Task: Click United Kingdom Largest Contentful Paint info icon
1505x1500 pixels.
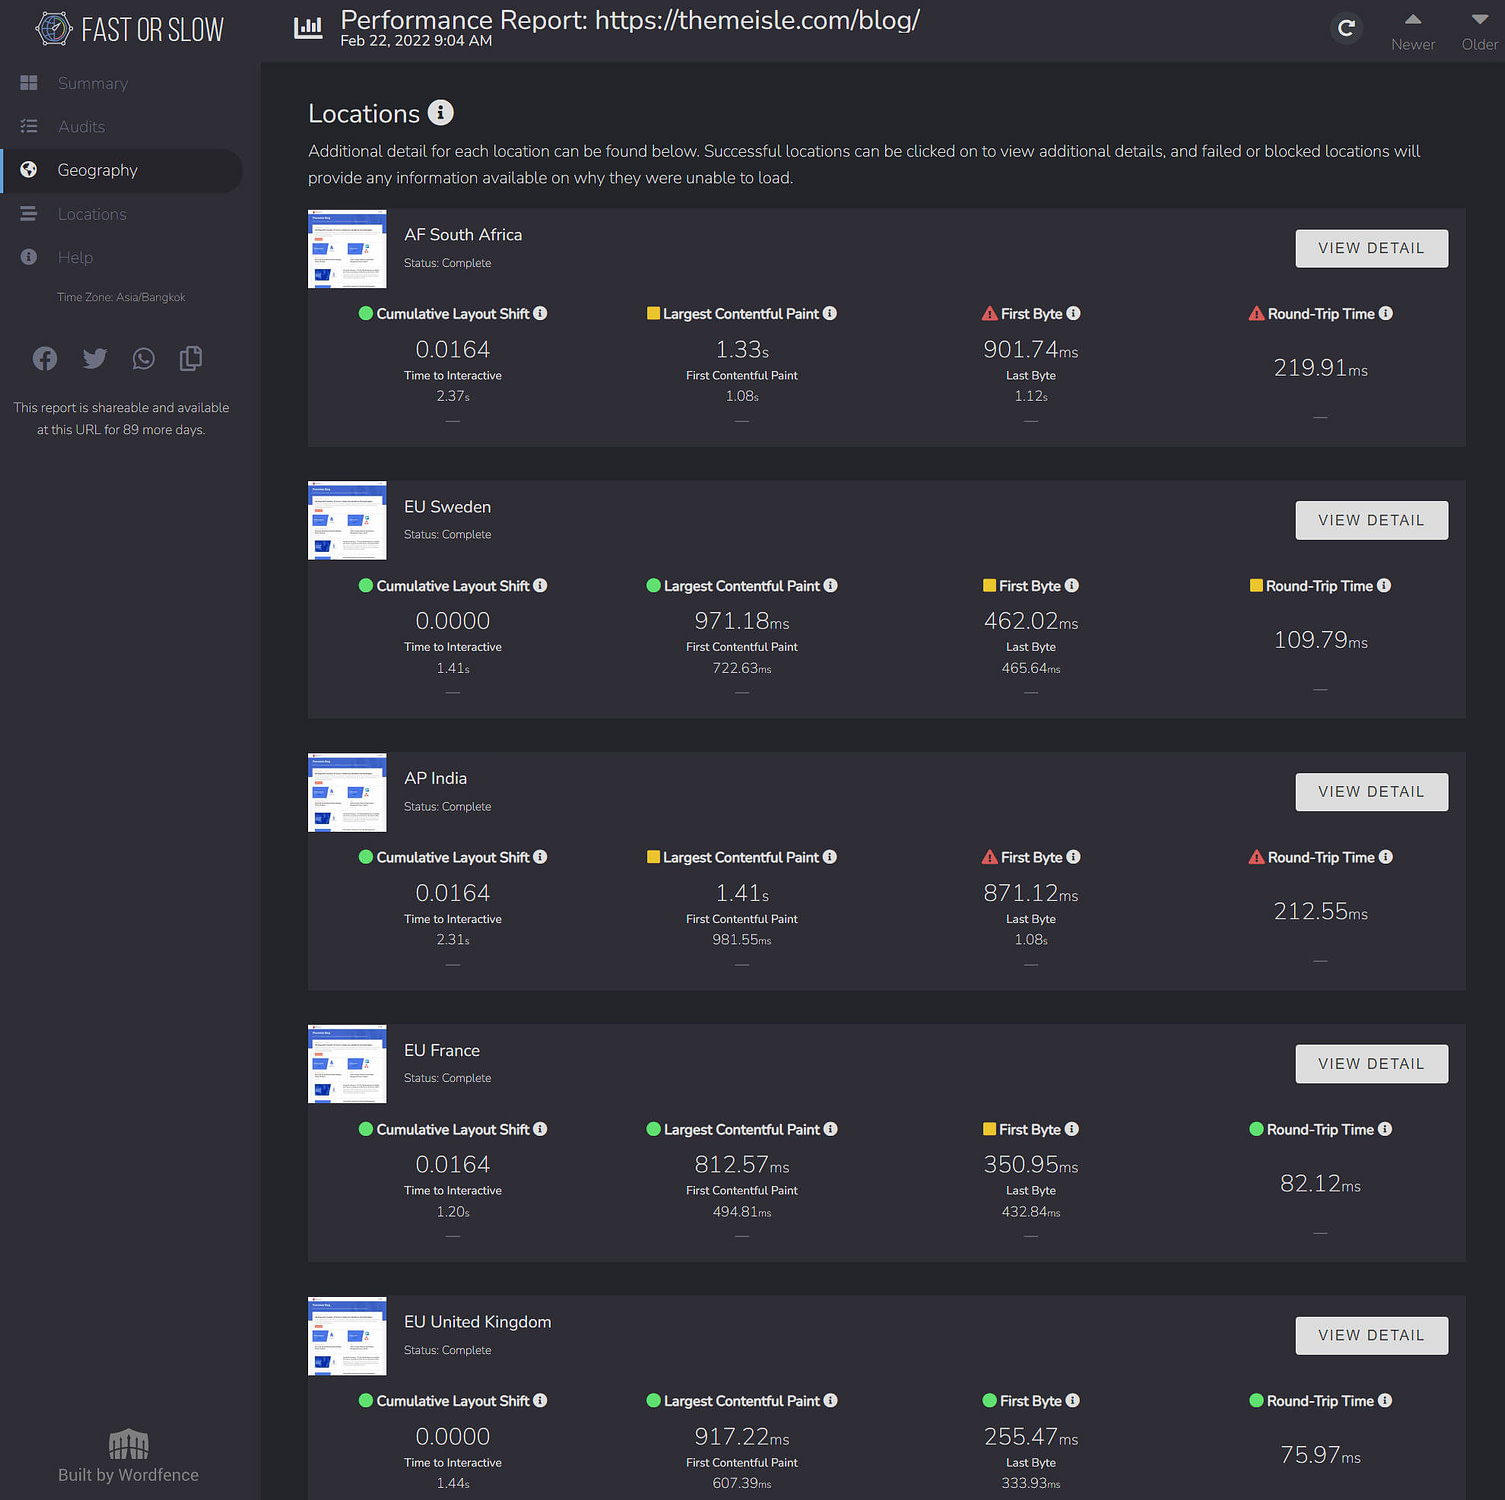Action: coord(831,1400)
